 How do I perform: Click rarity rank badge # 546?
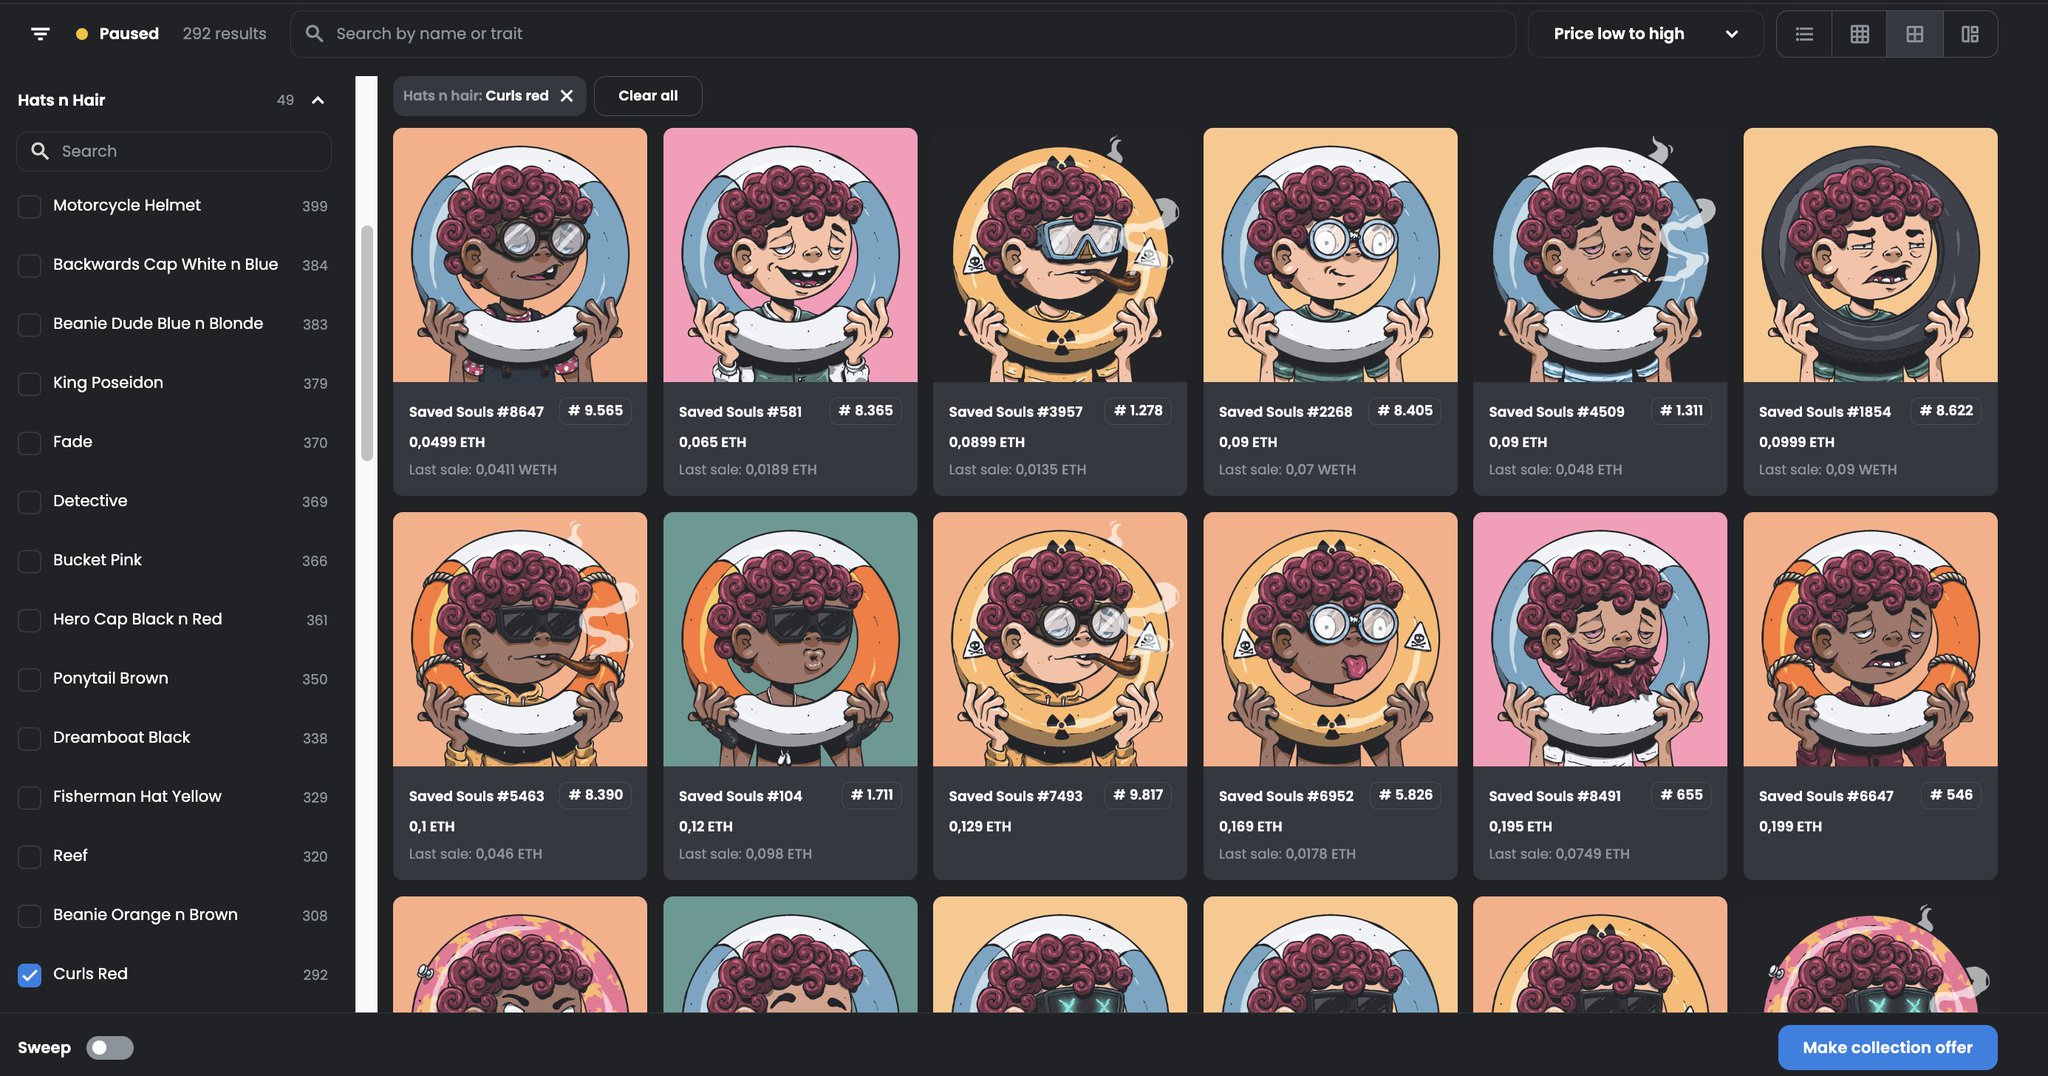1951,795
